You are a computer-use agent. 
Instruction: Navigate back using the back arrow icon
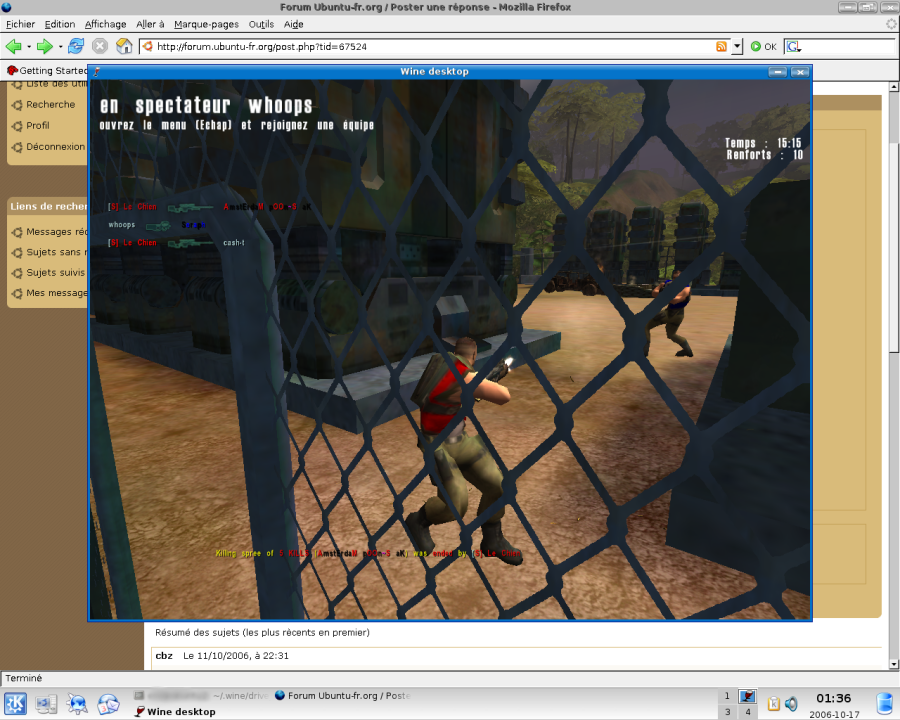[13, 46]
